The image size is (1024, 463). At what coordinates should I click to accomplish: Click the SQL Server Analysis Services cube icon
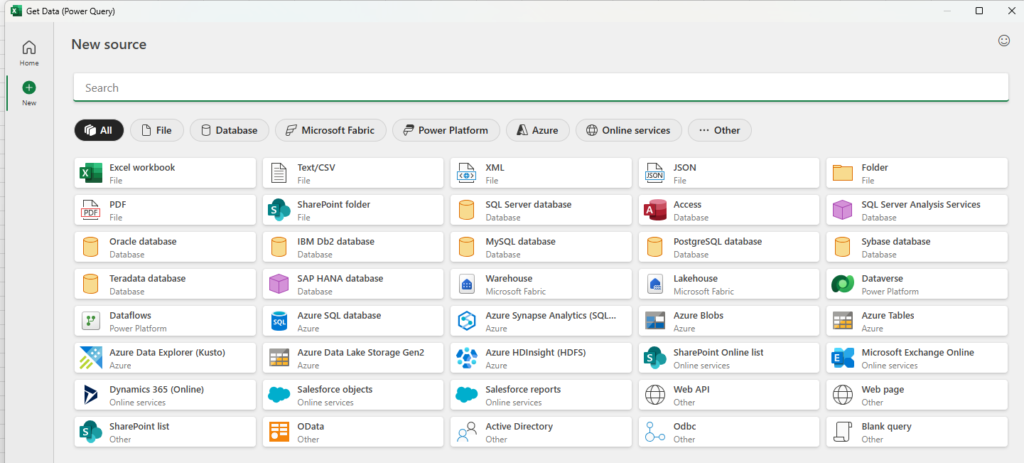tap(842, 210)
